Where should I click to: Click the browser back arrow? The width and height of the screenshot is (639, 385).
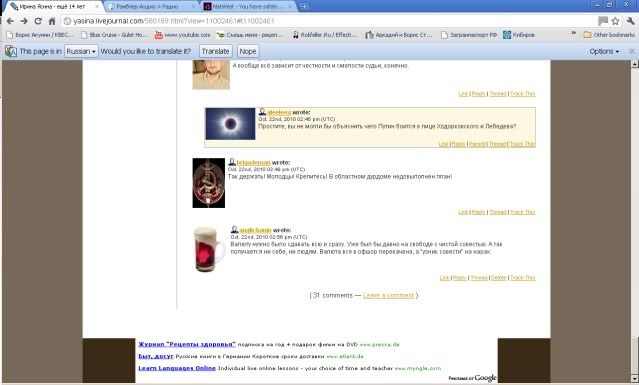[x=10, y=21]
